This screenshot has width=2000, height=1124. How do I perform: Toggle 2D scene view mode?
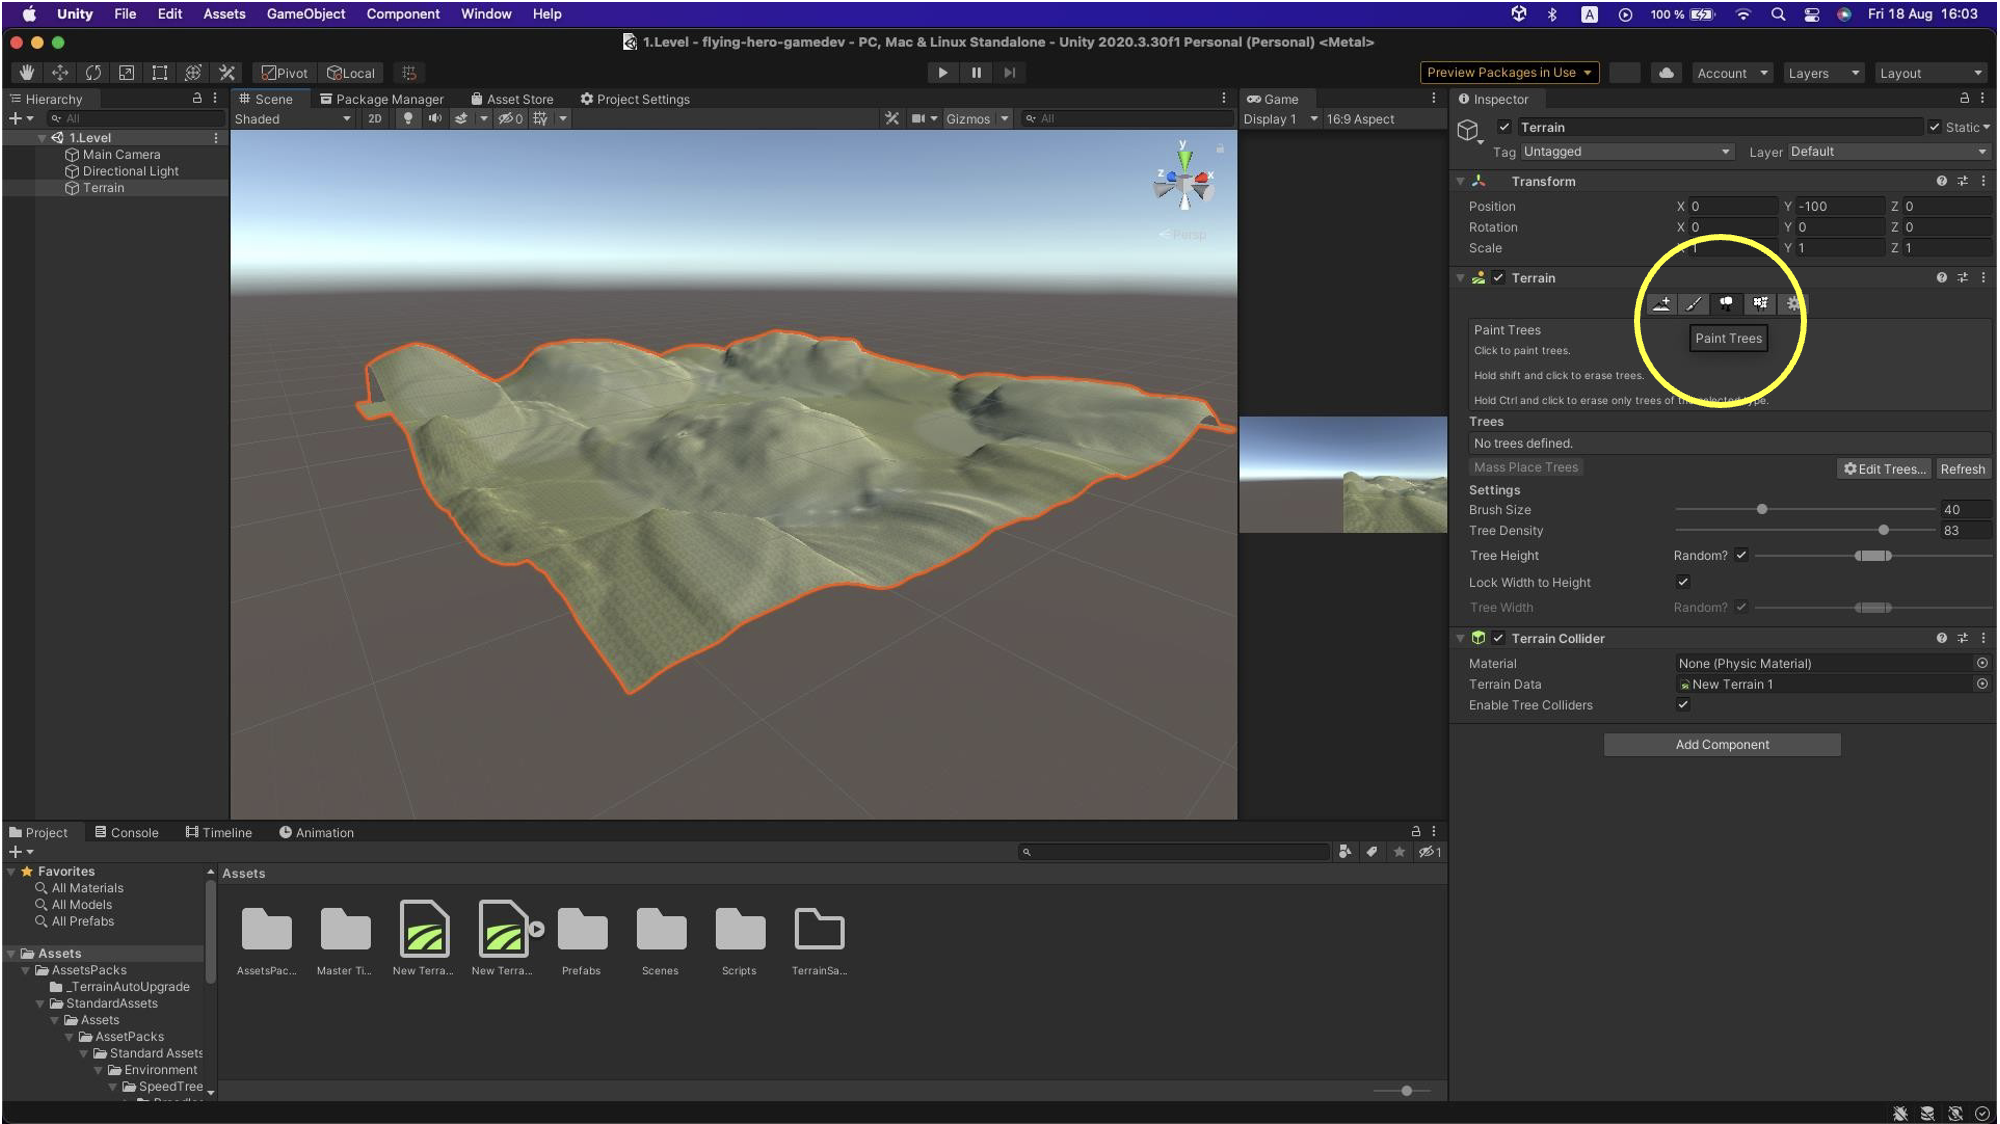coord(375,119)
